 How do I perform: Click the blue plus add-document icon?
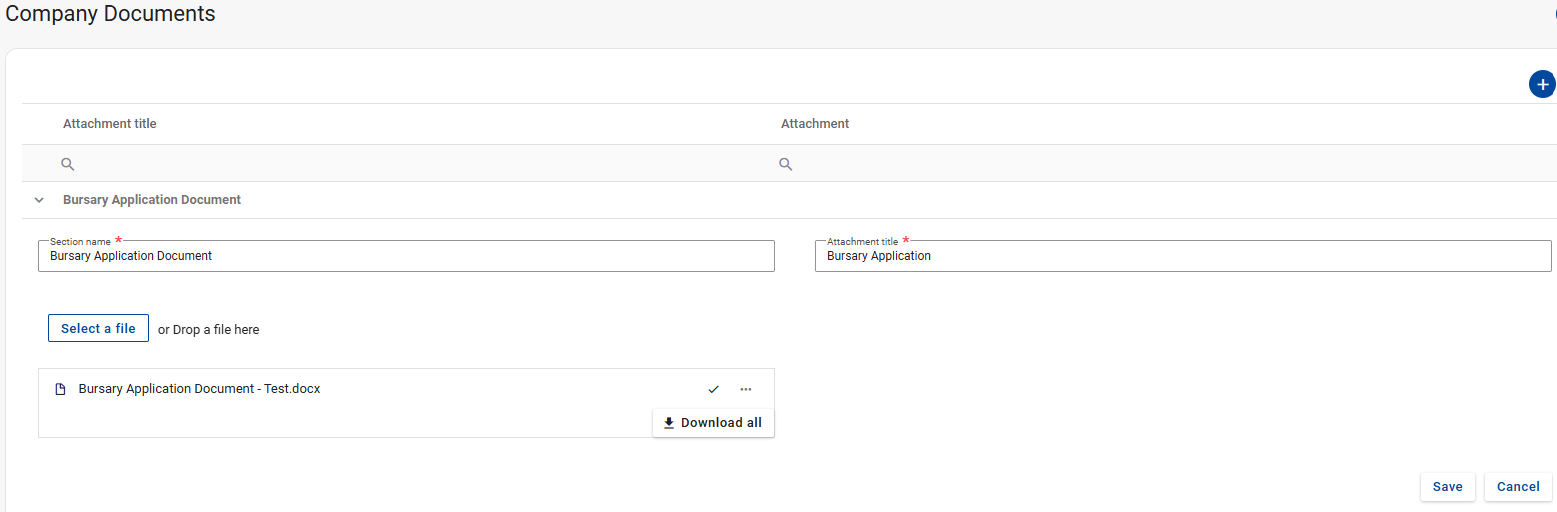click(1542, 85)
